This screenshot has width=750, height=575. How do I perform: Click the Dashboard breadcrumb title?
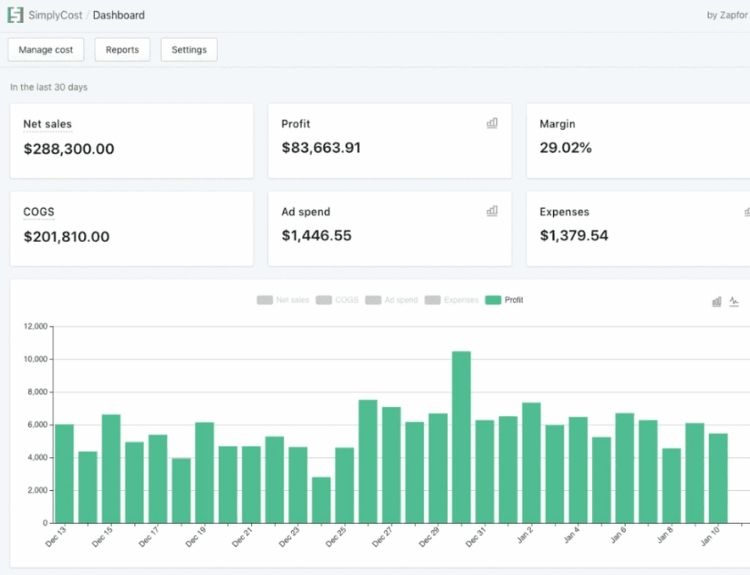[x=118, y=15]
